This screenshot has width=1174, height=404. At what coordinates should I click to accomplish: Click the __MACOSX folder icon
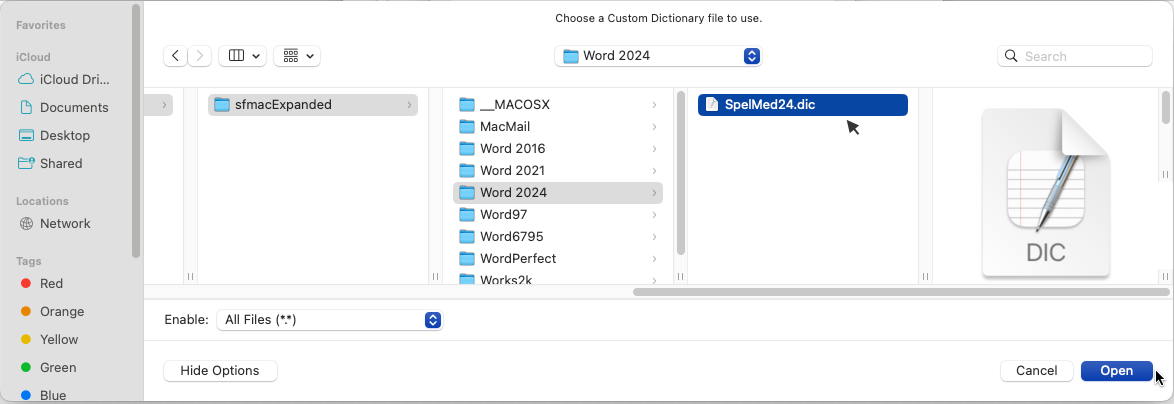467,105
